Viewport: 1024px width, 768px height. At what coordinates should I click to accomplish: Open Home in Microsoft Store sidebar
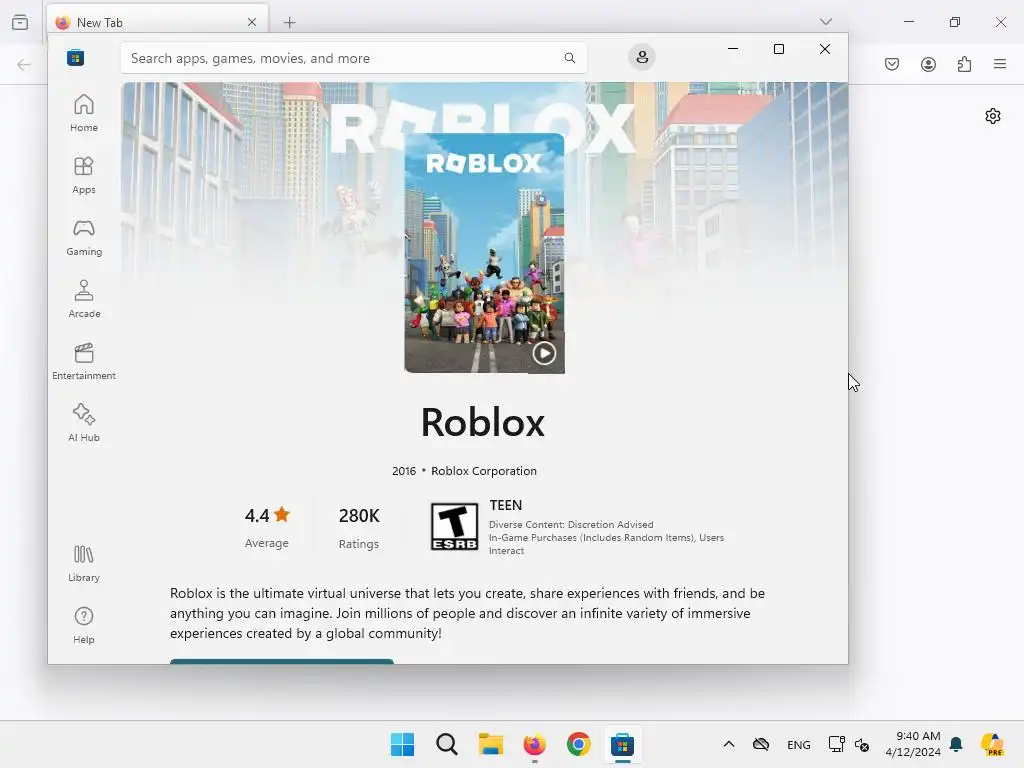(84, 113)
